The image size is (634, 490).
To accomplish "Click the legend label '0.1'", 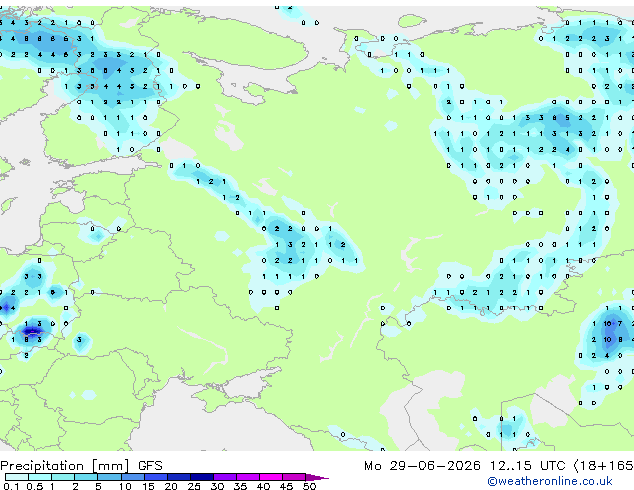I will (11, 486).
